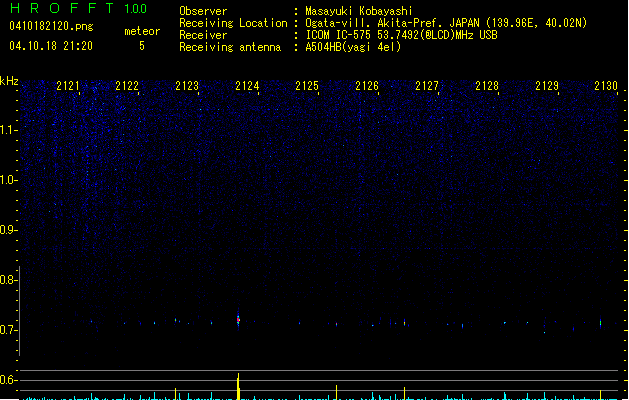Click the 0.9 kHz frequency tick label
This screenshot has height=400, width=629.
[8, 230]
